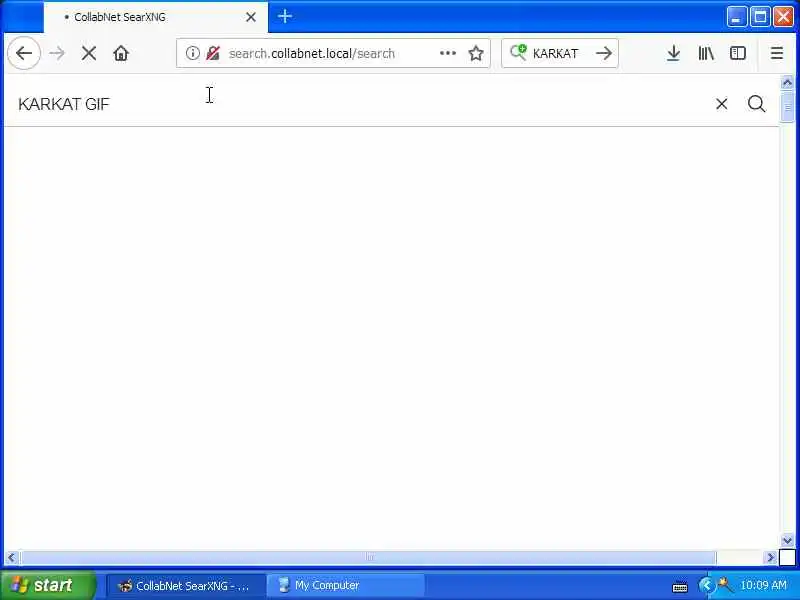View site information icon in address bar
The height and width of the screenshot is (600, 800).
click(192, 53)
